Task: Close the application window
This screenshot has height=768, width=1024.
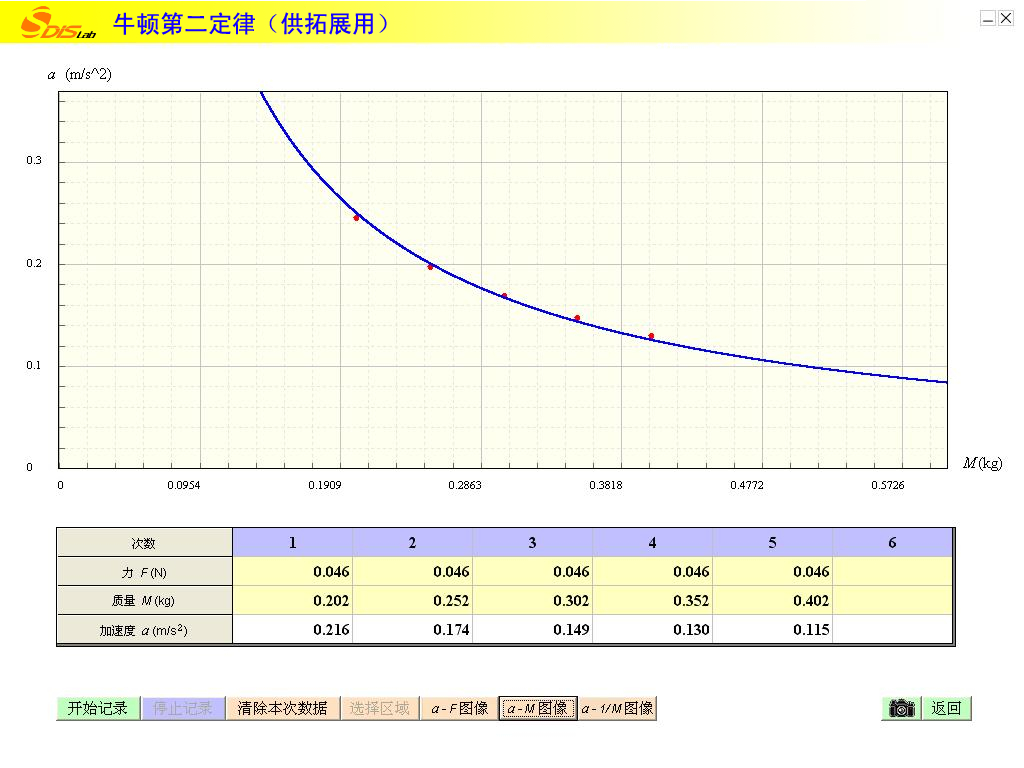Action: [x=1005, y=18]
